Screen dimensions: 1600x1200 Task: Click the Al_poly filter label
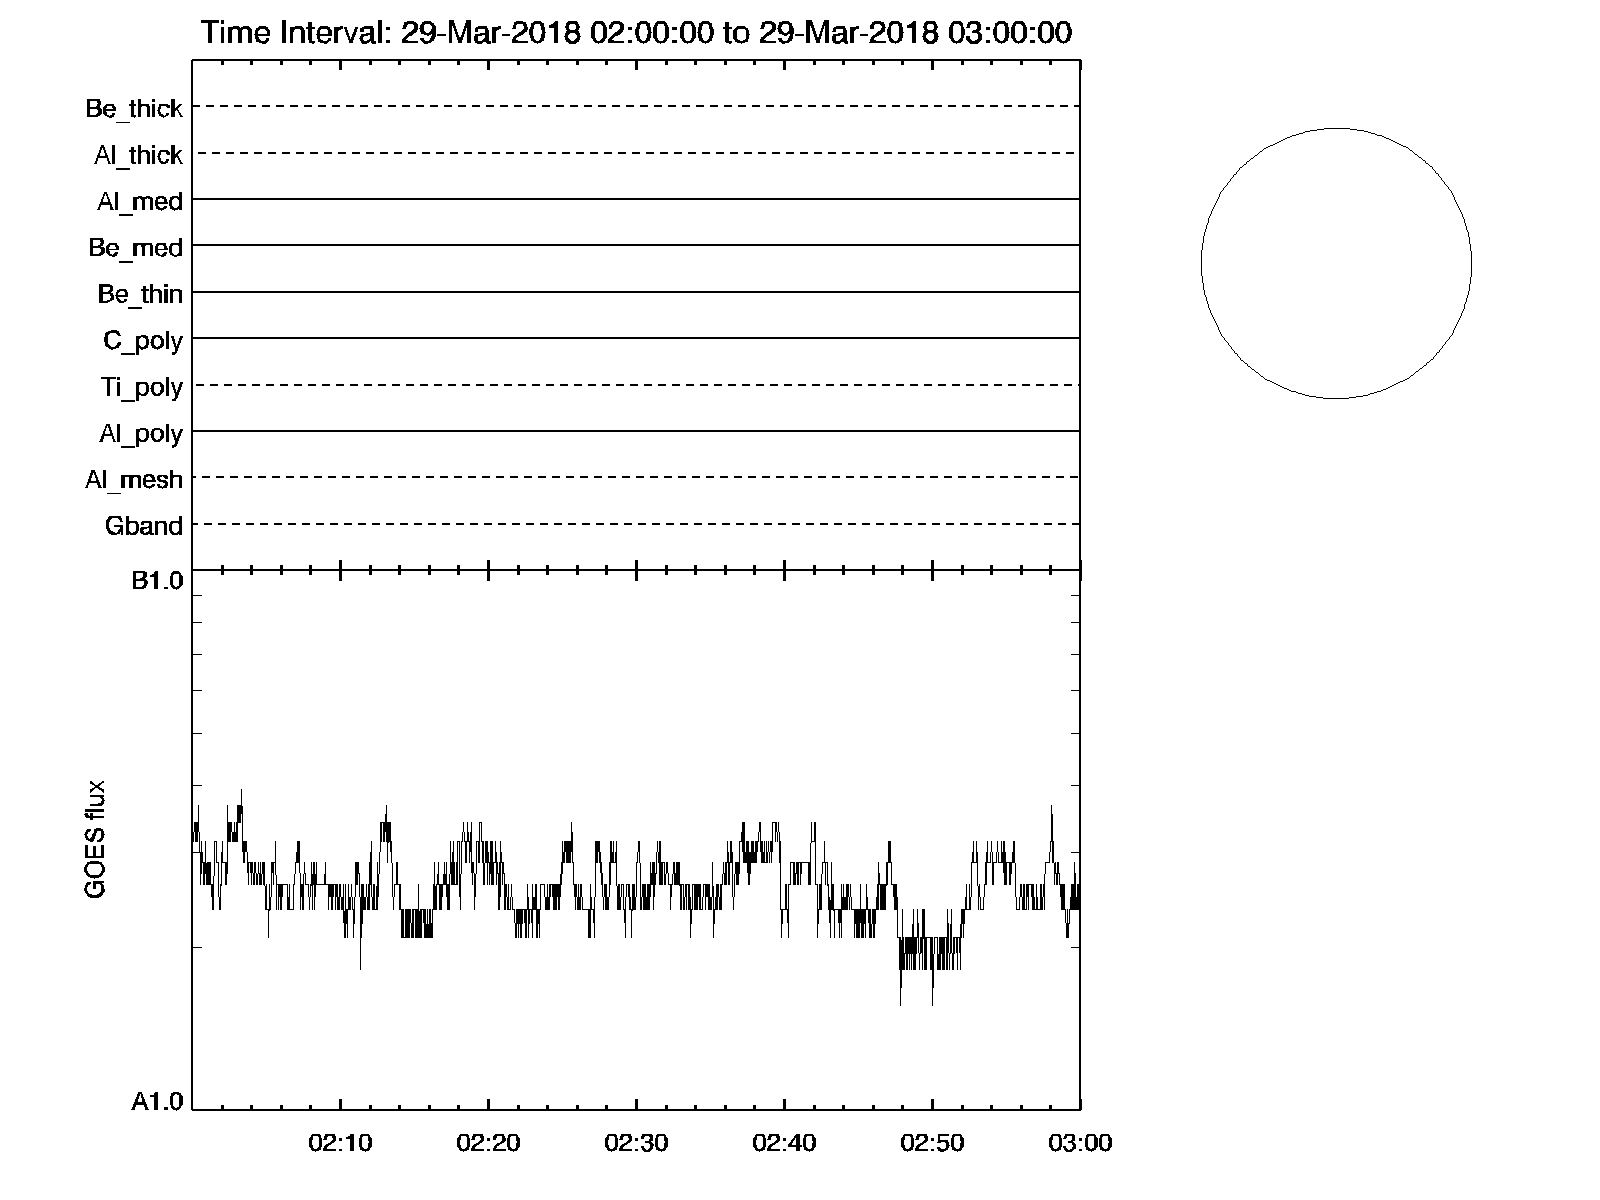click(x=141, y=434)
